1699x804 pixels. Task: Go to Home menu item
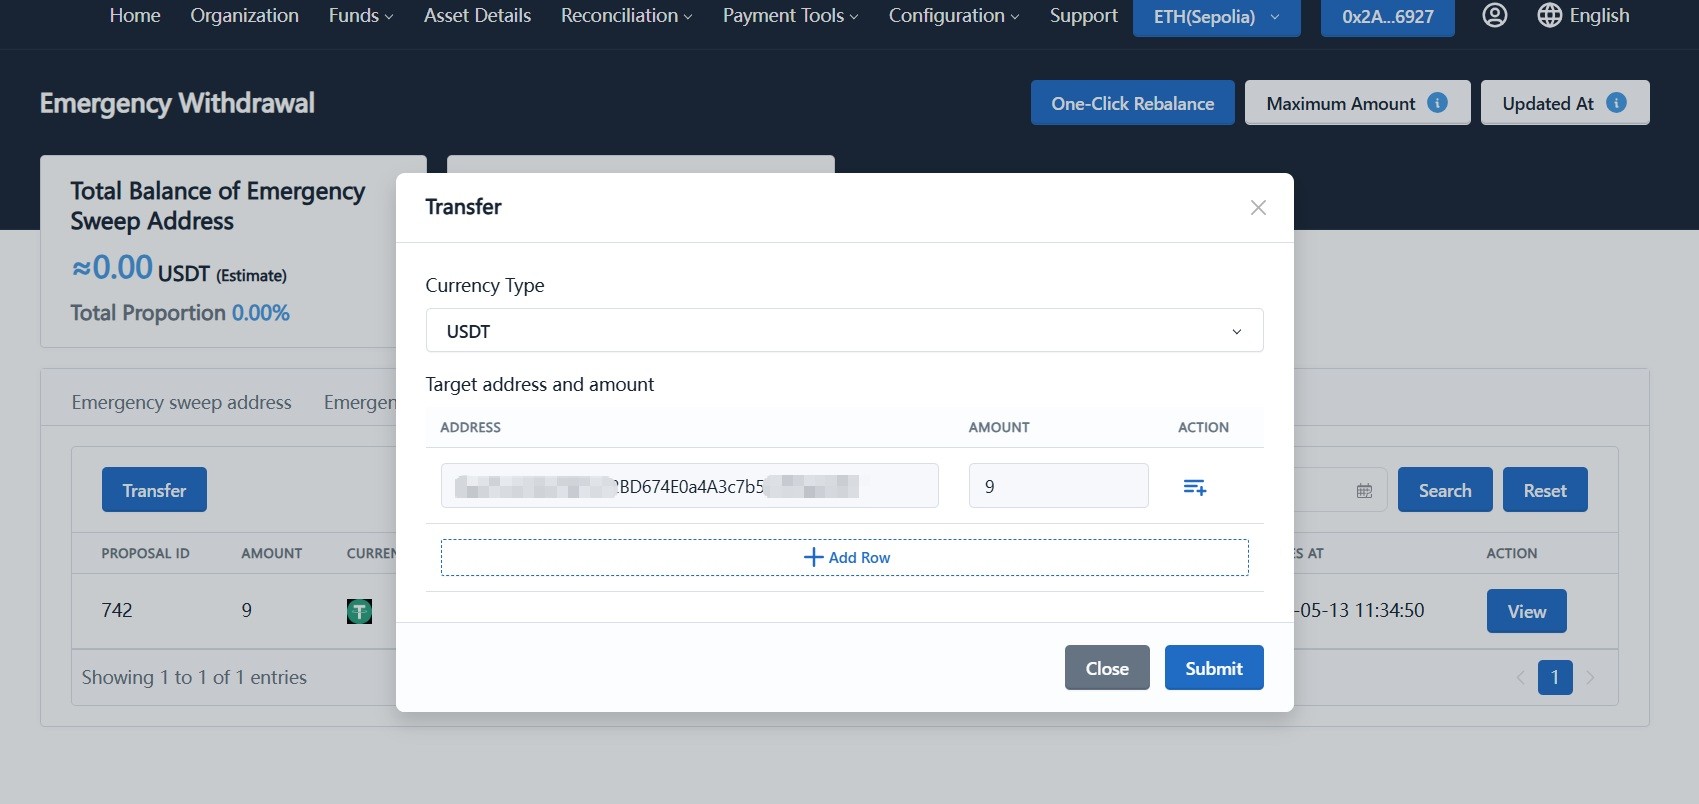[135, 16]
